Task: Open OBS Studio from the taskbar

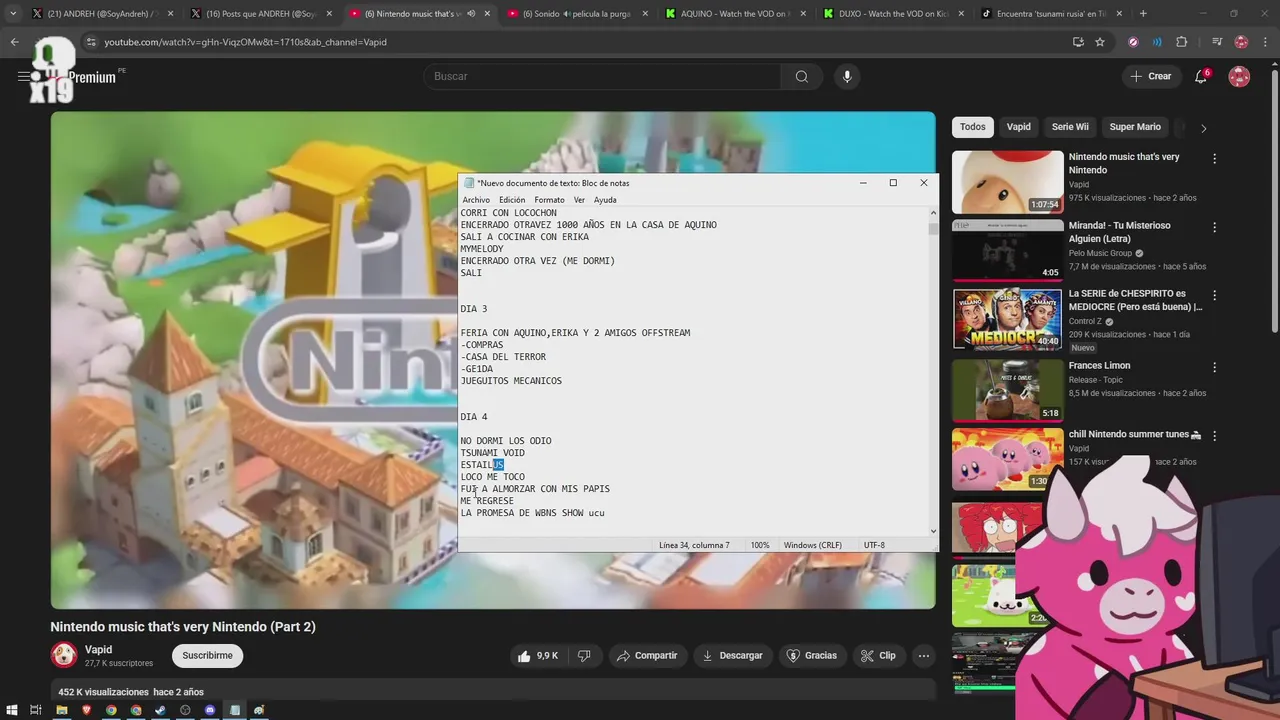Action: 185,710
